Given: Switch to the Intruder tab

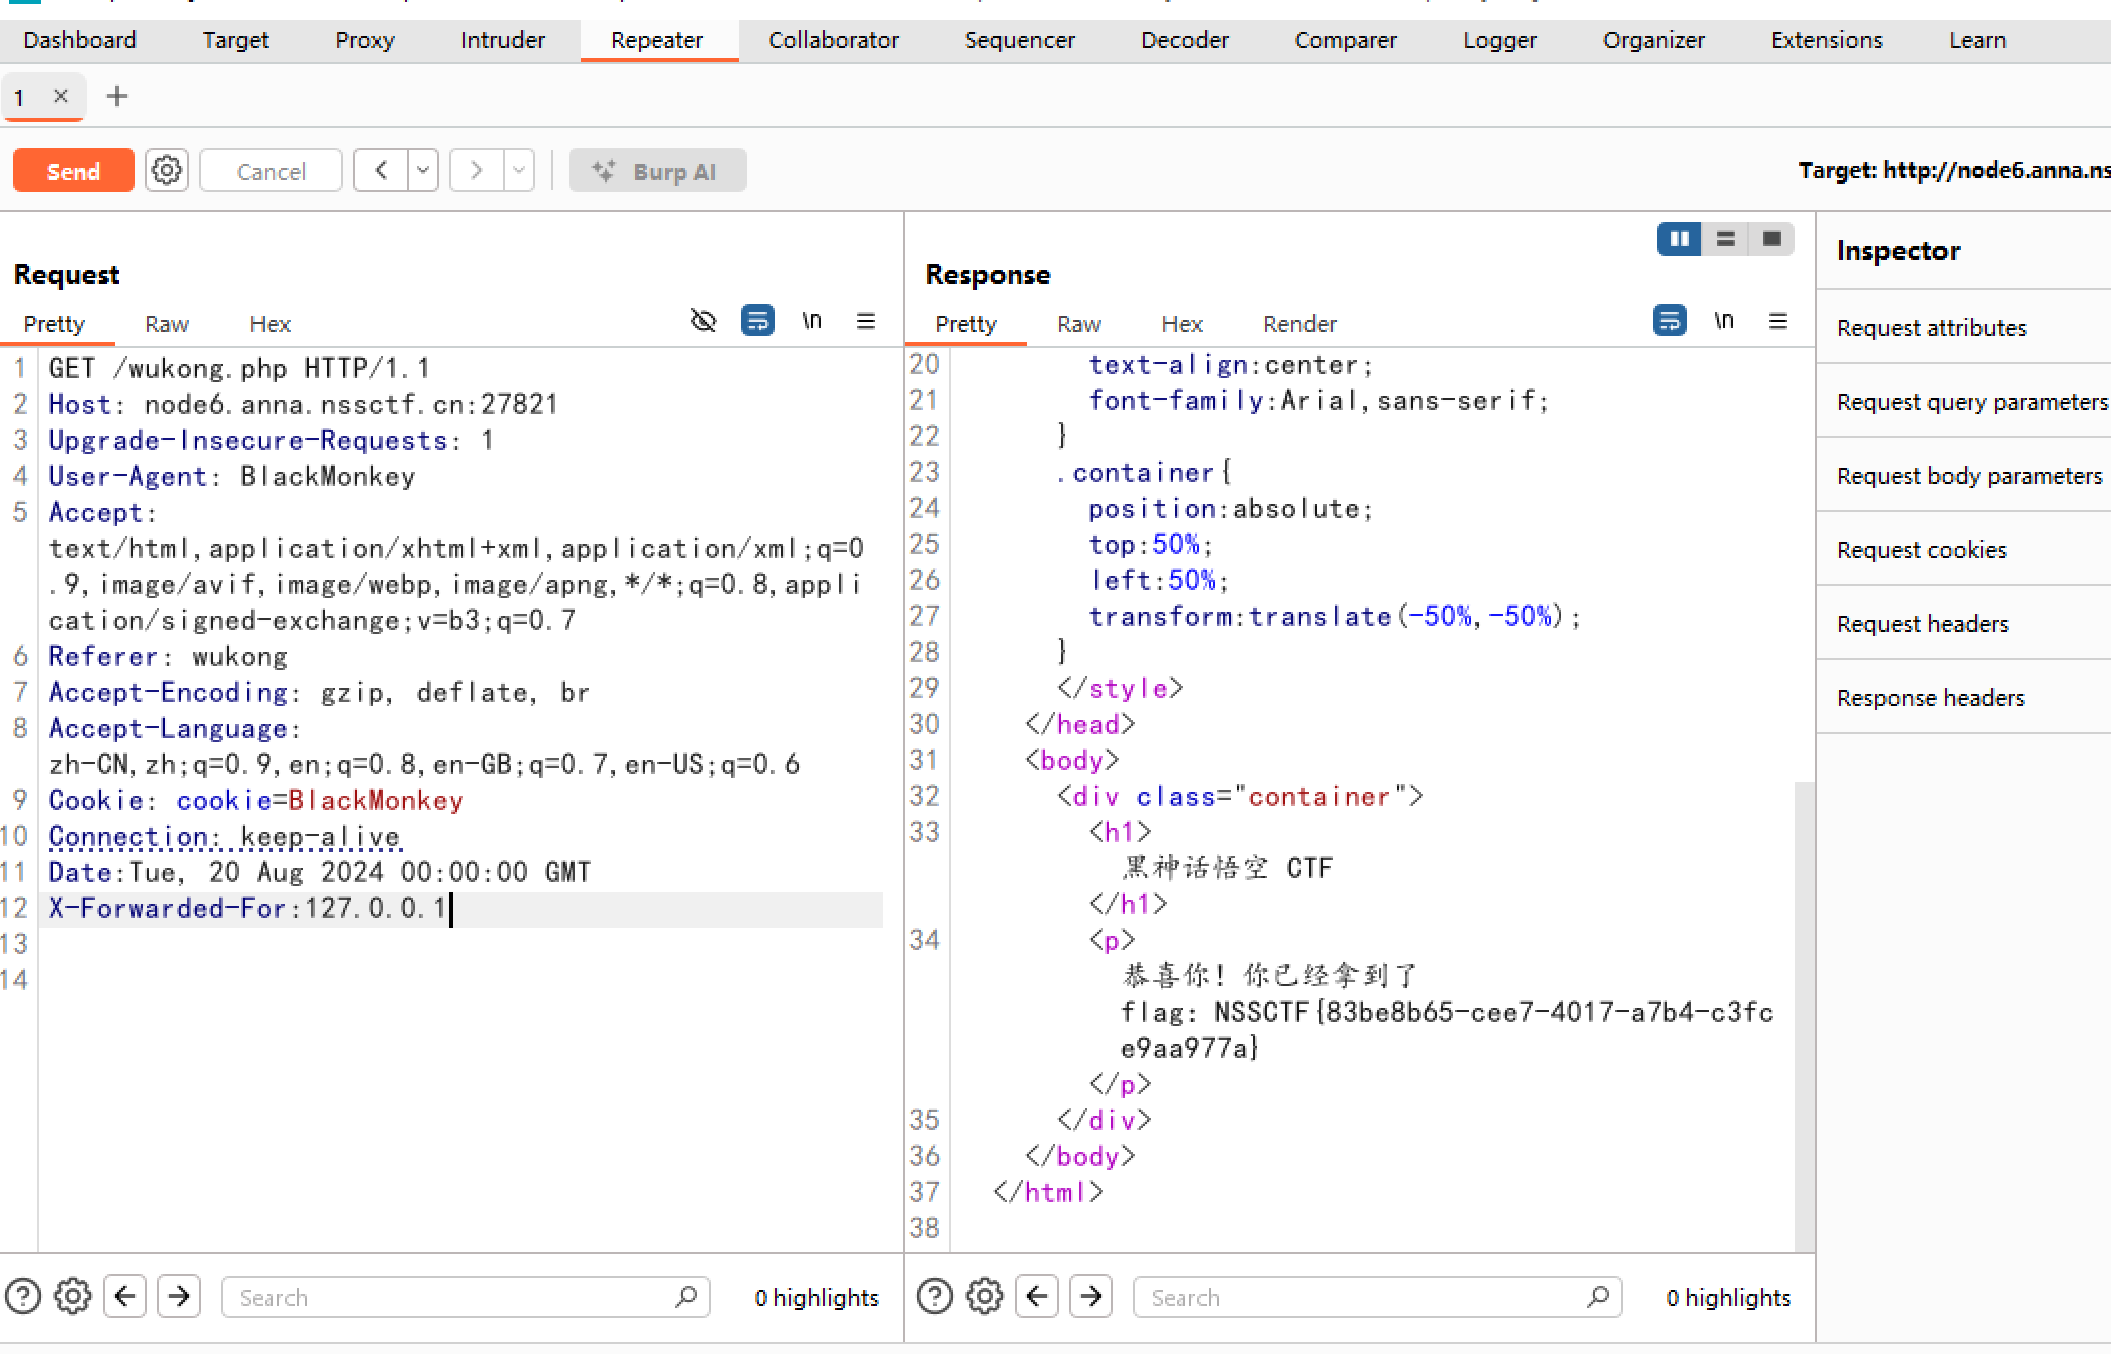Looking at the screenshot, I should click(502, 40).
